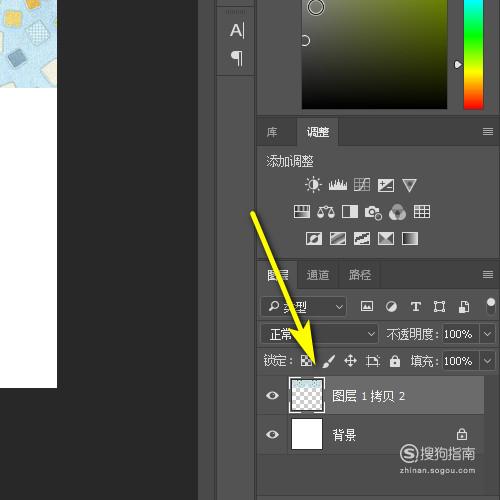Add a Hue/Saturation adjustment
500x500 pixels.
pyautogui.click(x=302, y=212)
